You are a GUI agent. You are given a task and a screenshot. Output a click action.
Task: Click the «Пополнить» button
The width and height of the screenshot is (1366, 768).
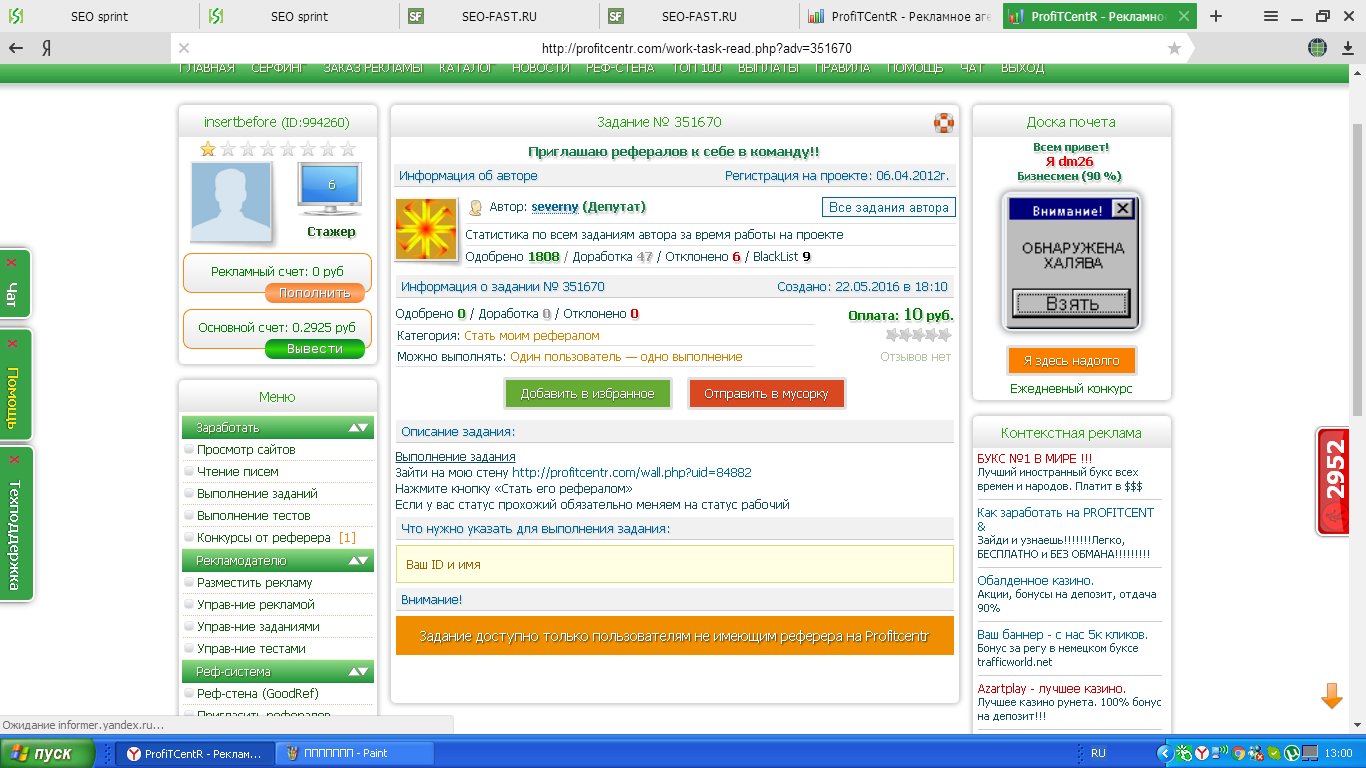(x=315, y=293)
